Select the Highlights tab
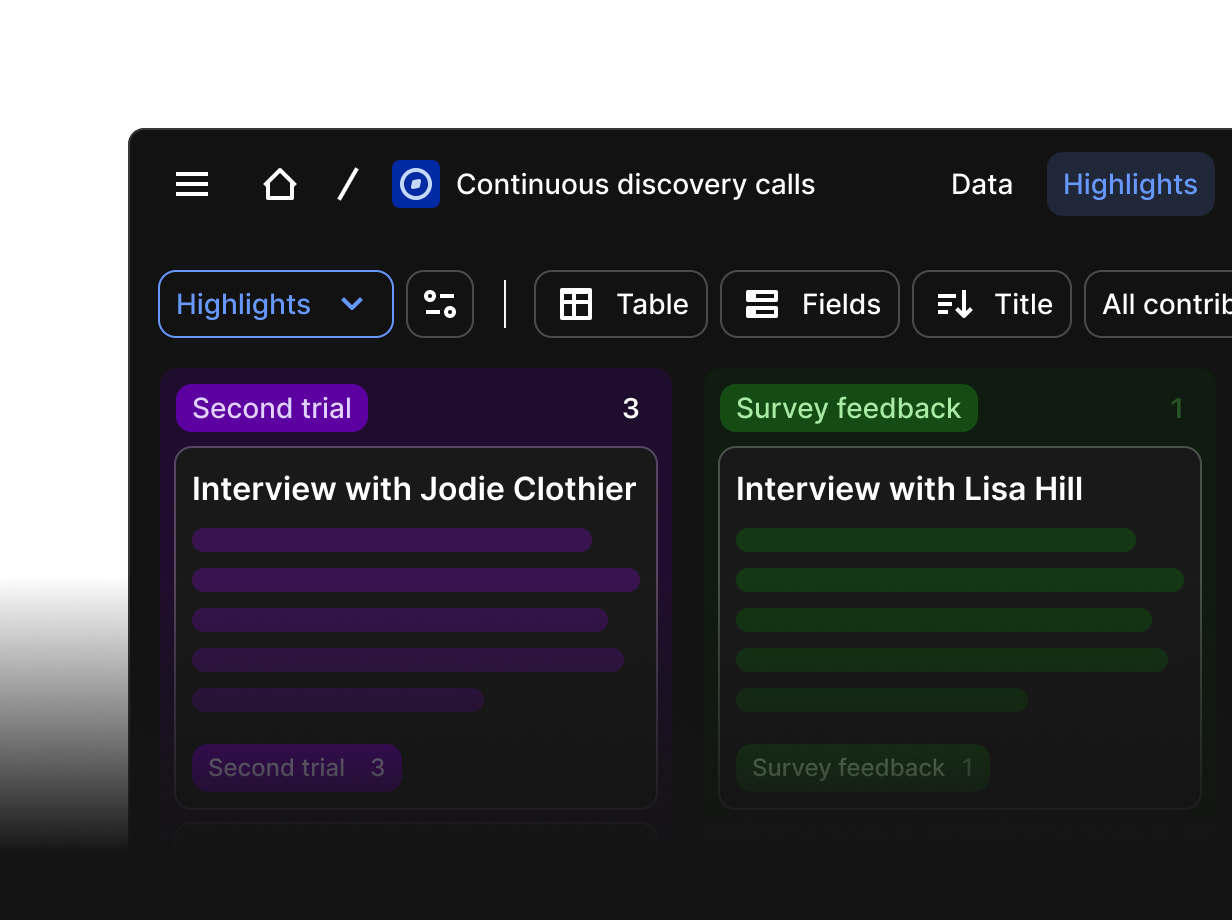The width and height of the screenshot is (1232, 920). tap(1130, 184)
